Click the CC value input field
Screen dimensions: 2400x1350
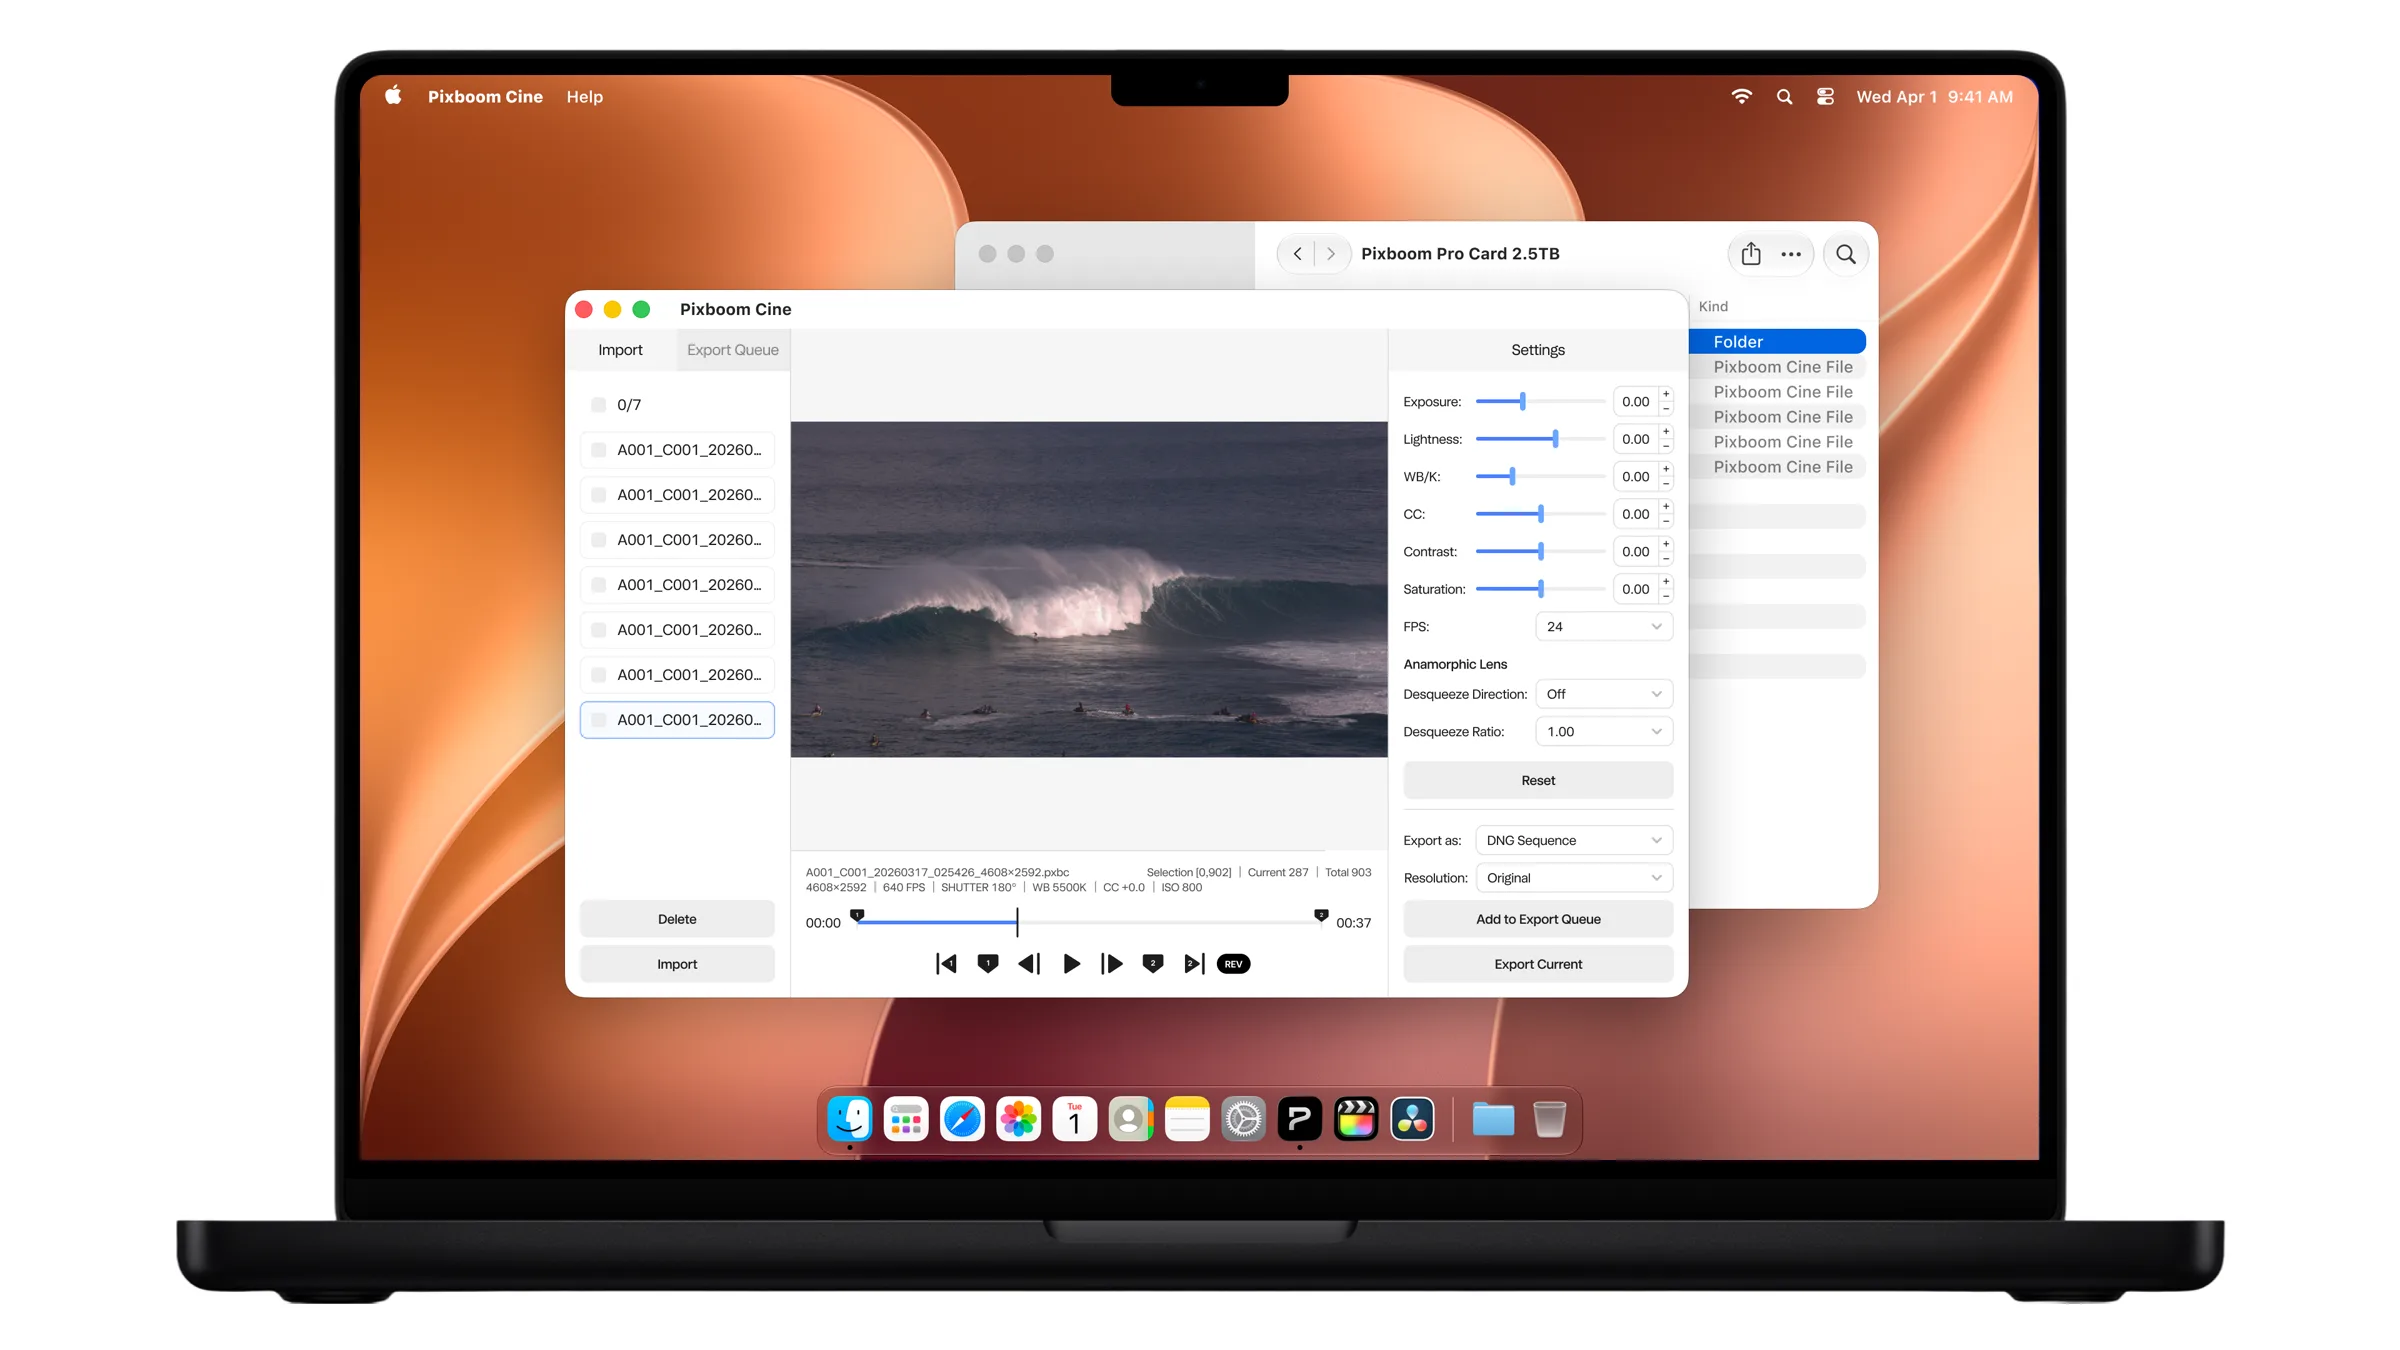1636,514
